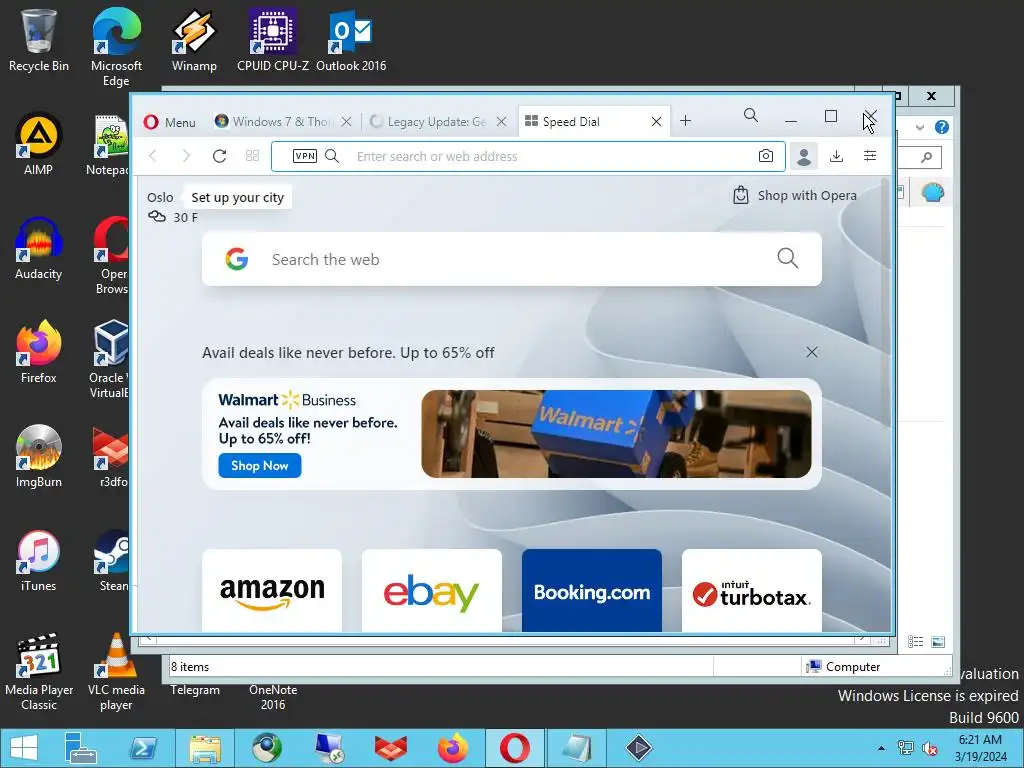Switch to the Windows 7 & Thor tab
The image size is (1024, 768).
283,122
